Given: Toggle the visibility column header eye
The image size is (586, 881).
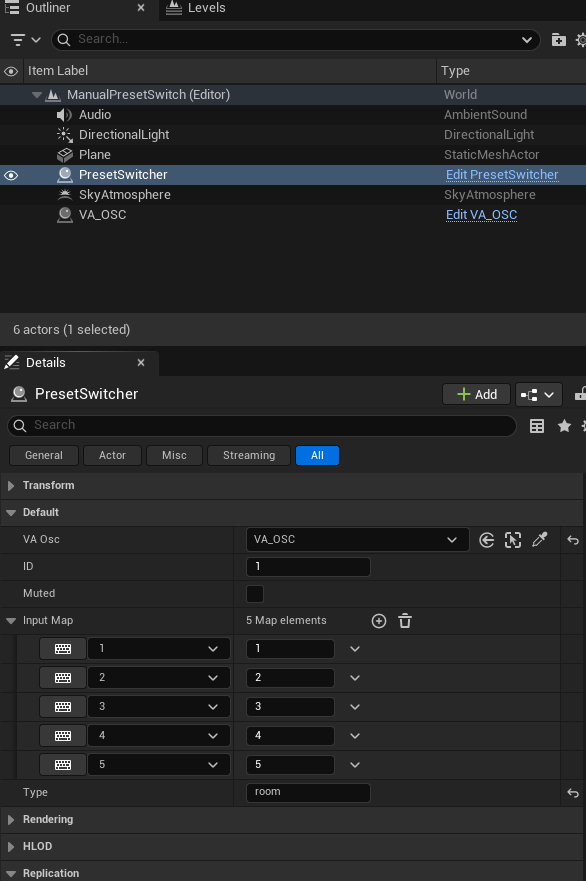Looking at the screenshot, I should click(x=11, y=71).
